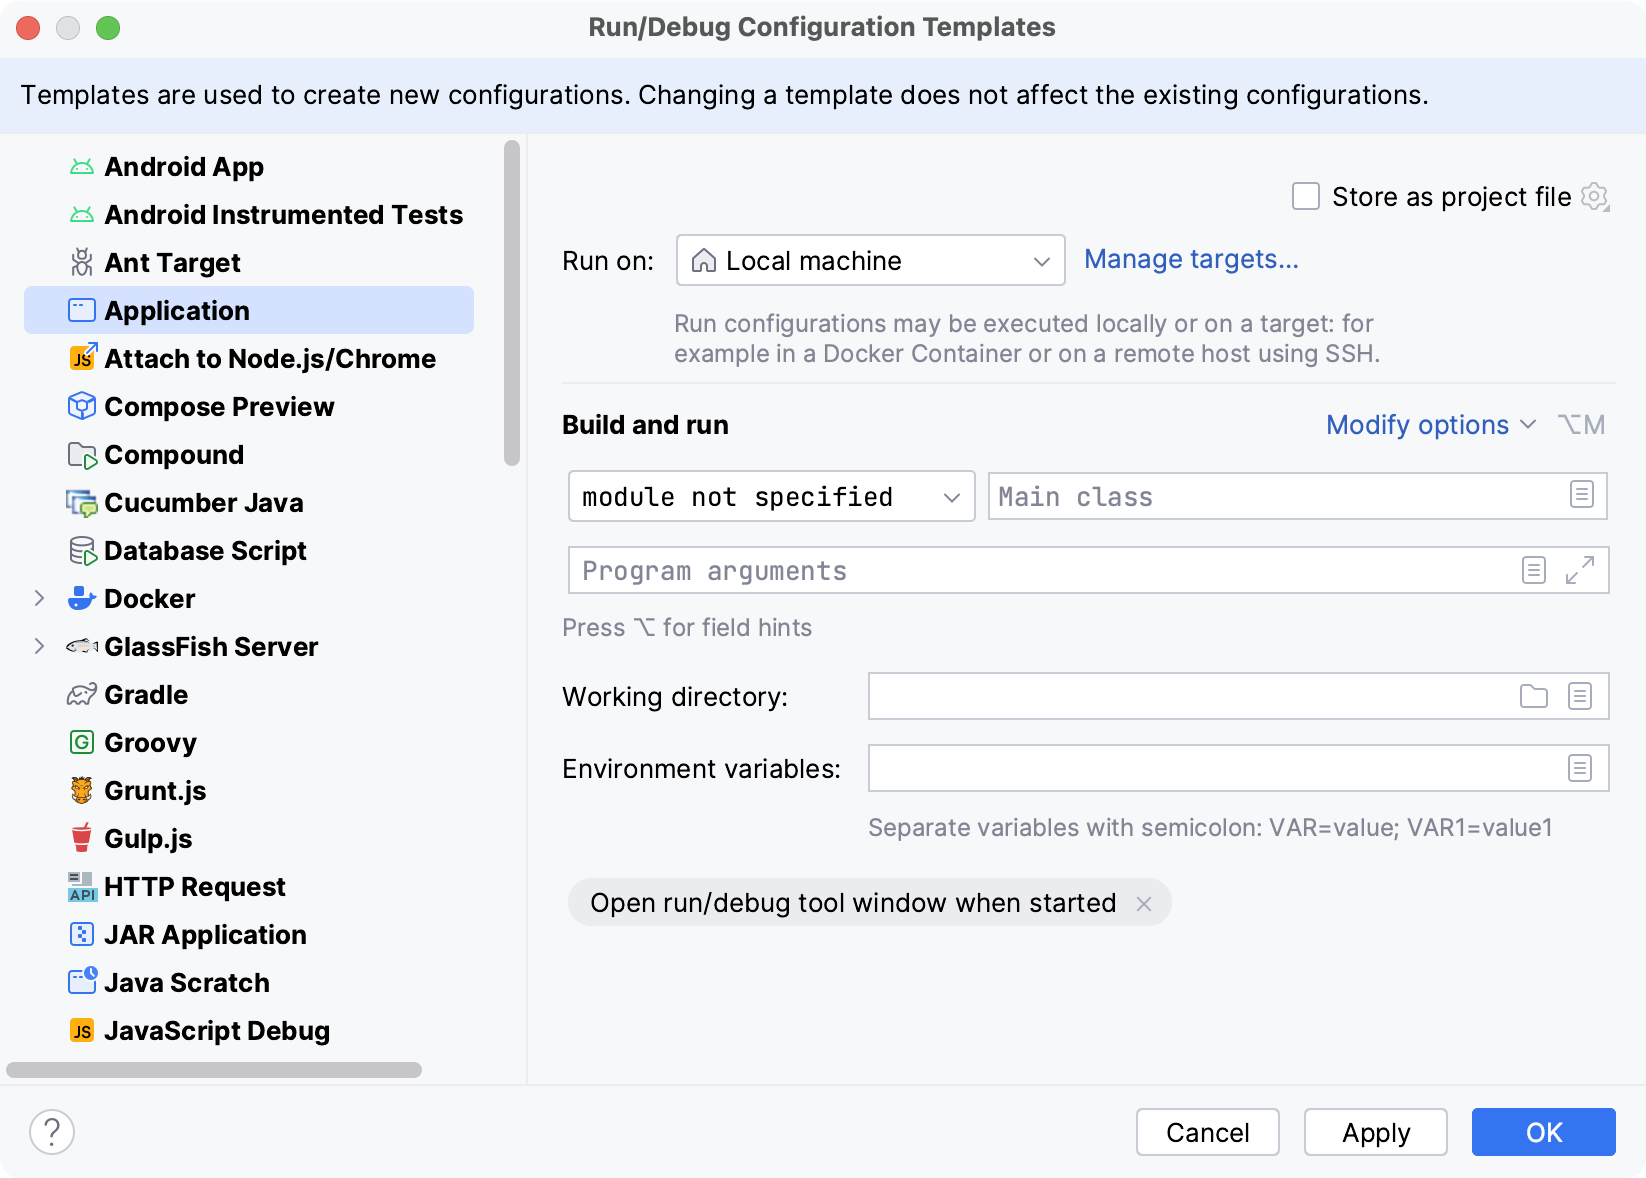Click the Android Instrumented Tests icon
Screen dimensions: 1646x1178
click(82, 215)
